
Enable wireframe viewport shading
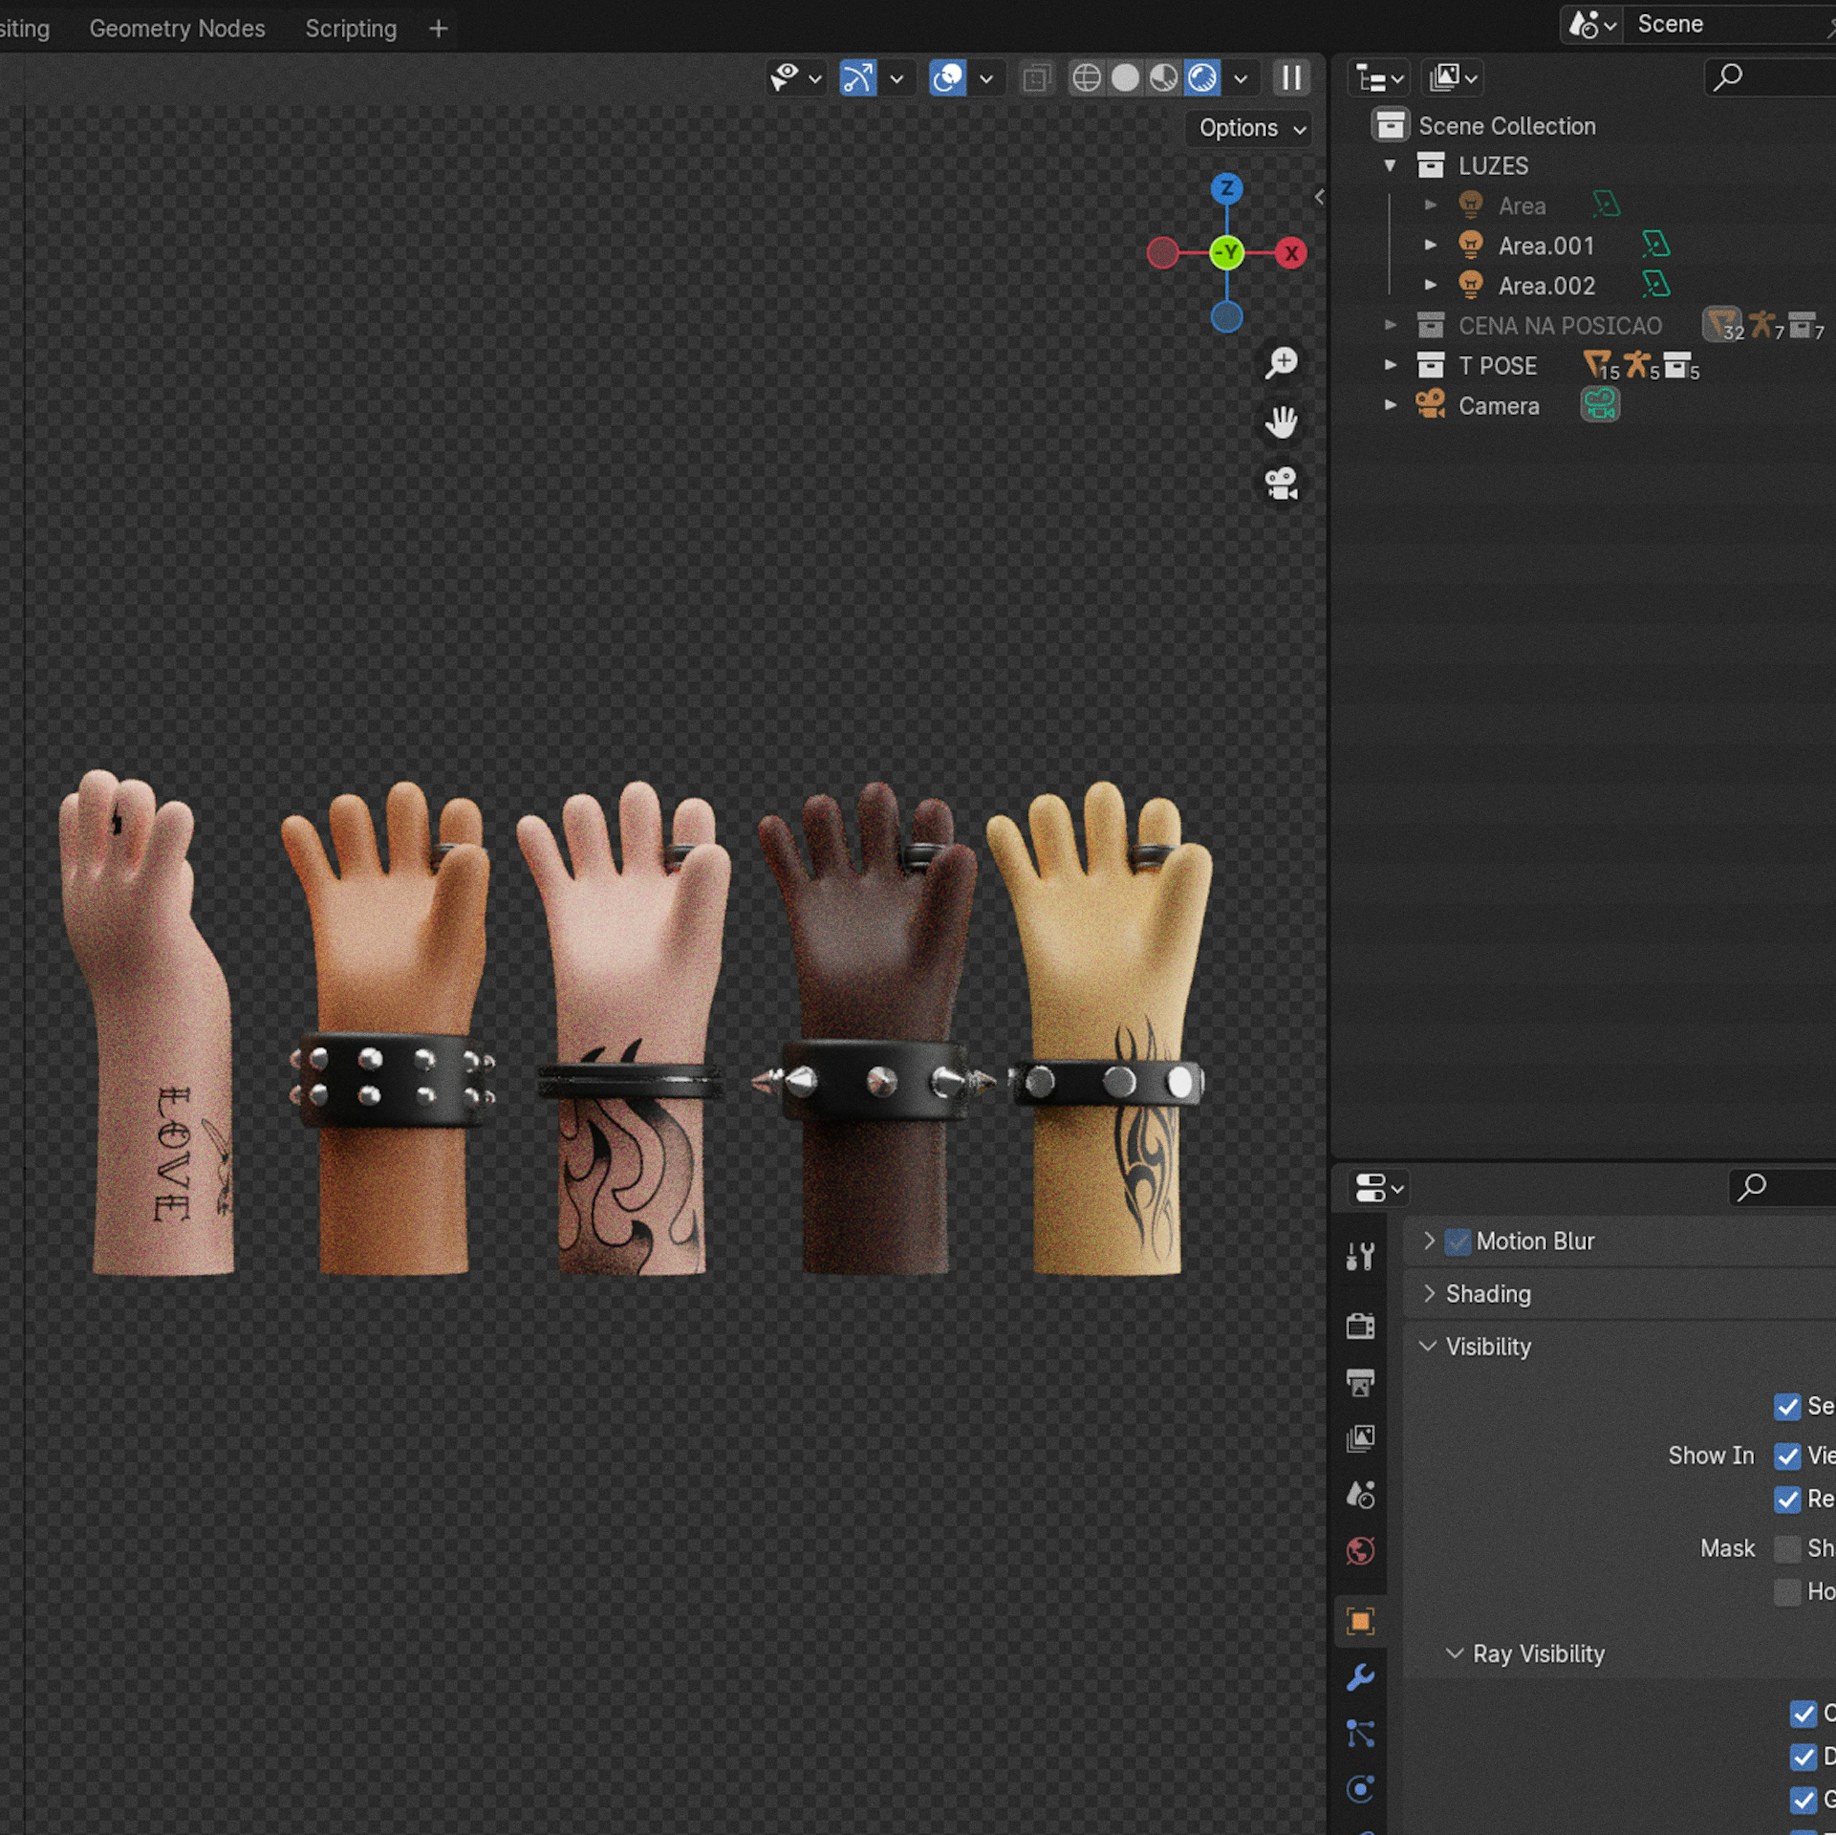(1086, 78)
